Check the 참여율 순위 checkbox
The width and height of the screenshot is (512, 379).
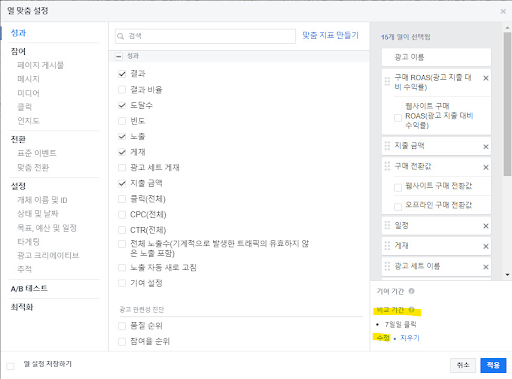click(x=122, y=341)
